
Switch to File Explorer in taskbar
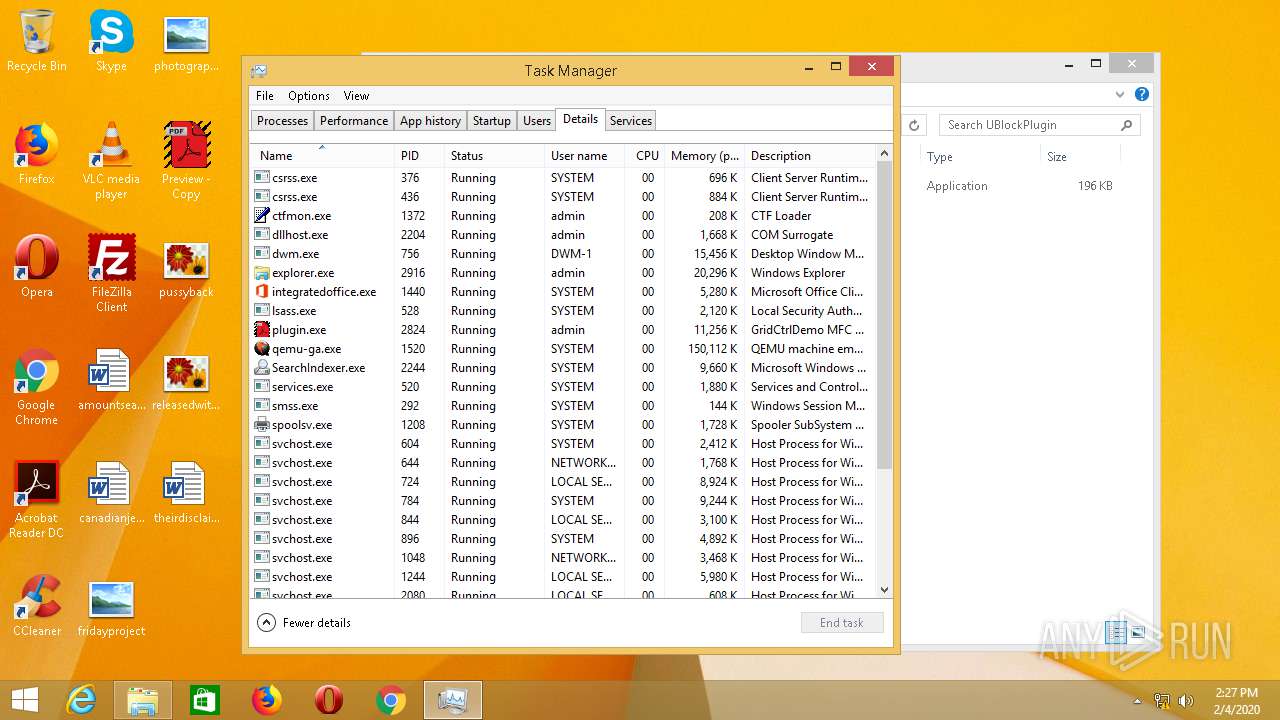click(143, 700)
